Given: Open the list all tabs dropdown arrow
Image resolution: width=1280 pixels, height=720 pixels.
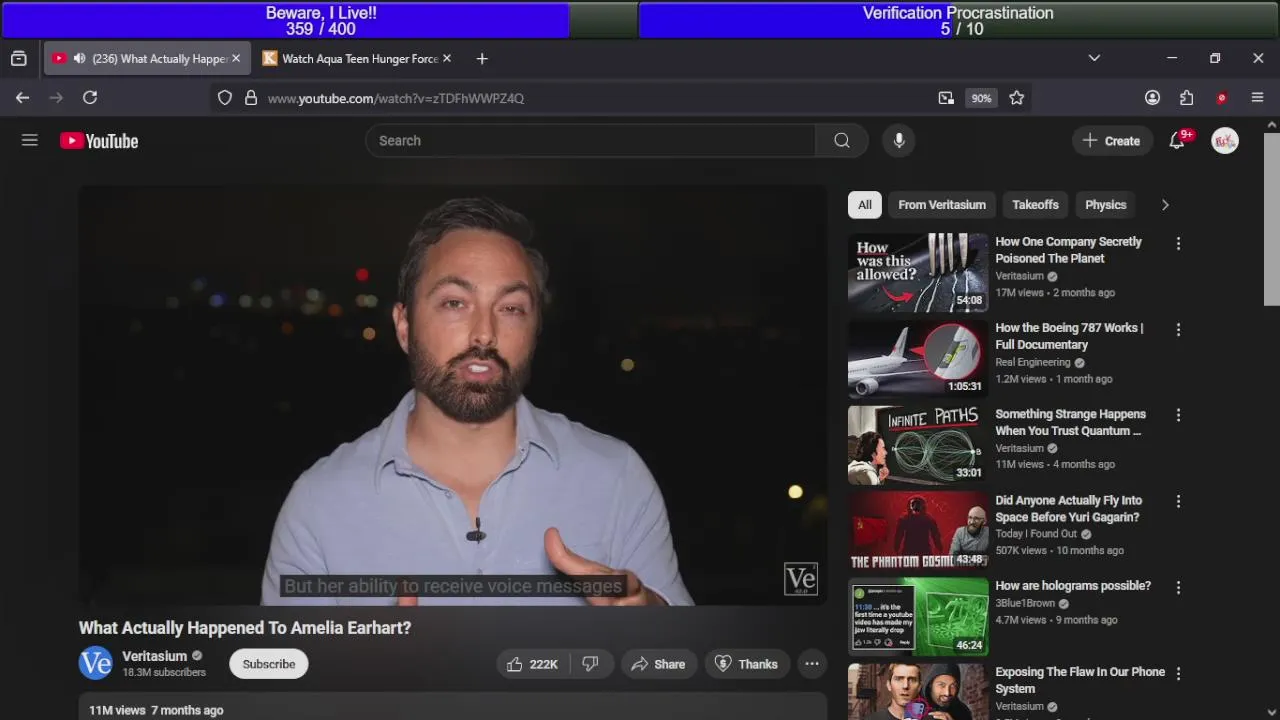Looking at the screenshot, I should click(1094, 59).
